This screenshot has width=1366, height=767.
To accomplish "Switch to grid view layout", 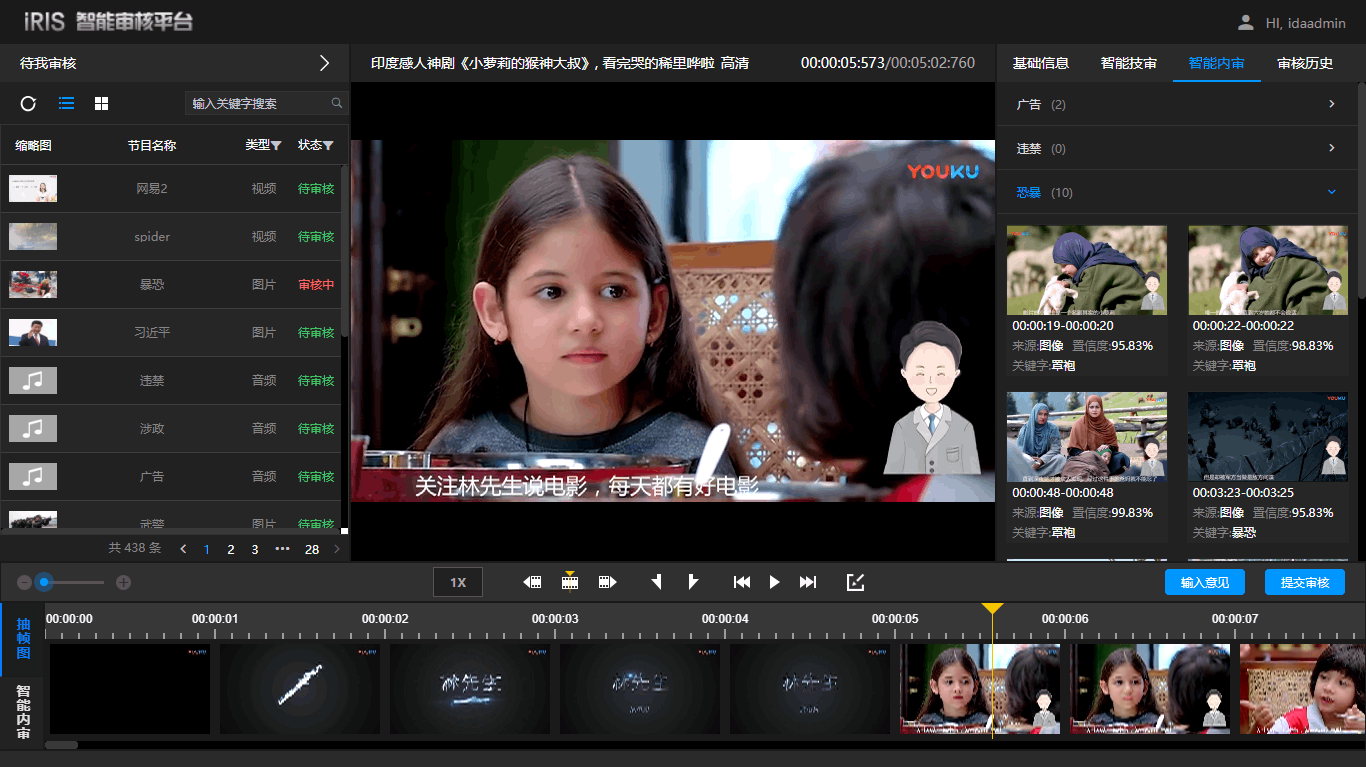I will (x=101, y=103).
